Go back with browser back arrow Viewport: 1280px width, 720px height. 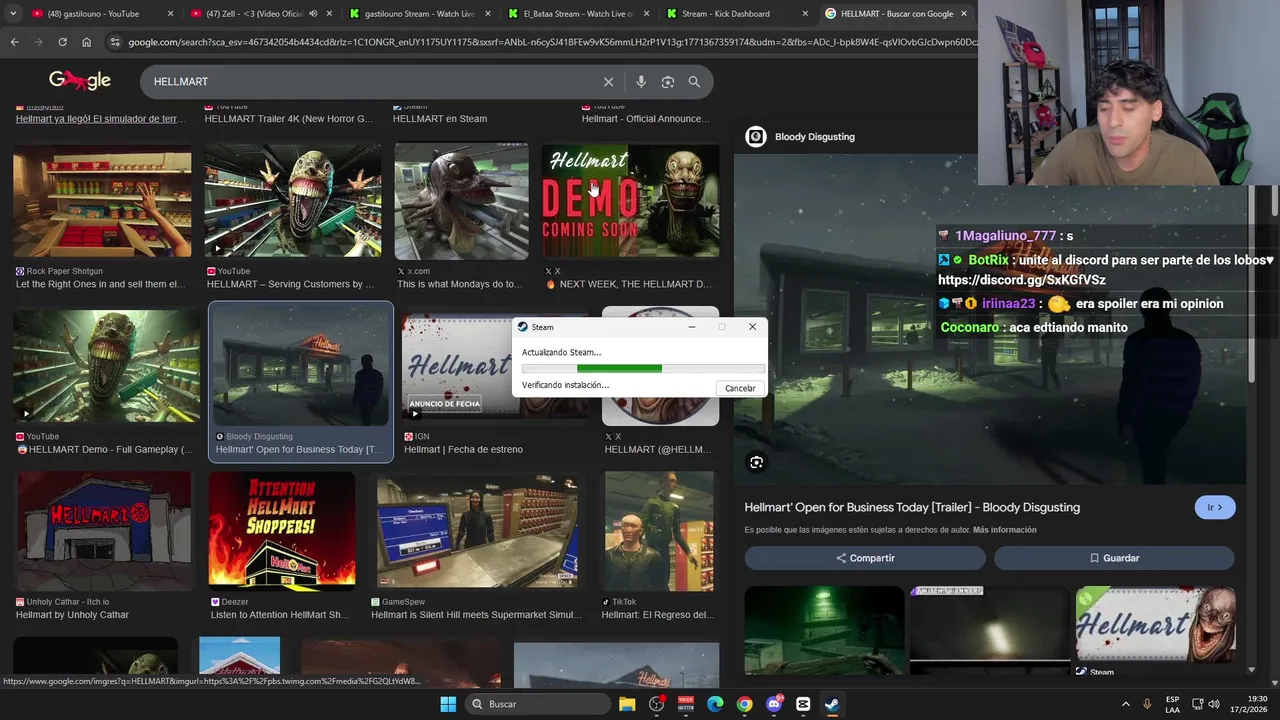point(14,42)
